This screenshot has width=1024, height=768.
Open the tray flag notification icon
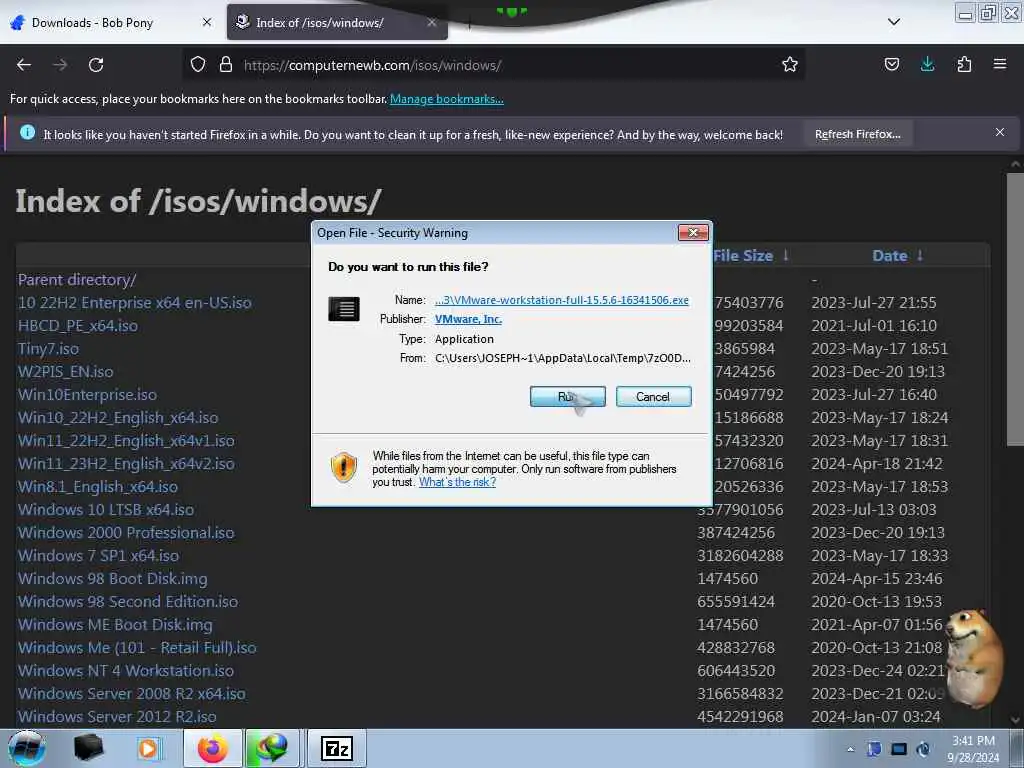(874, 749)
